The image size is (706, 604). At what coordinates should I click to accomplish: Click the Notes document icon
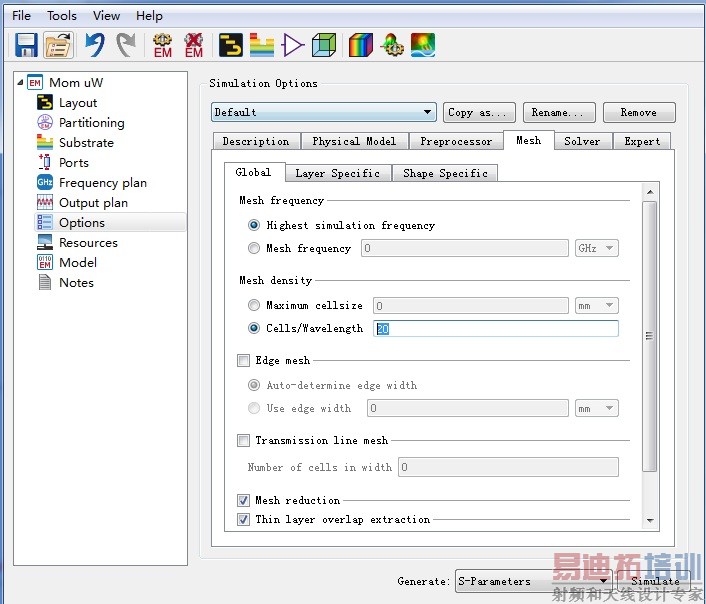point(45,282)
